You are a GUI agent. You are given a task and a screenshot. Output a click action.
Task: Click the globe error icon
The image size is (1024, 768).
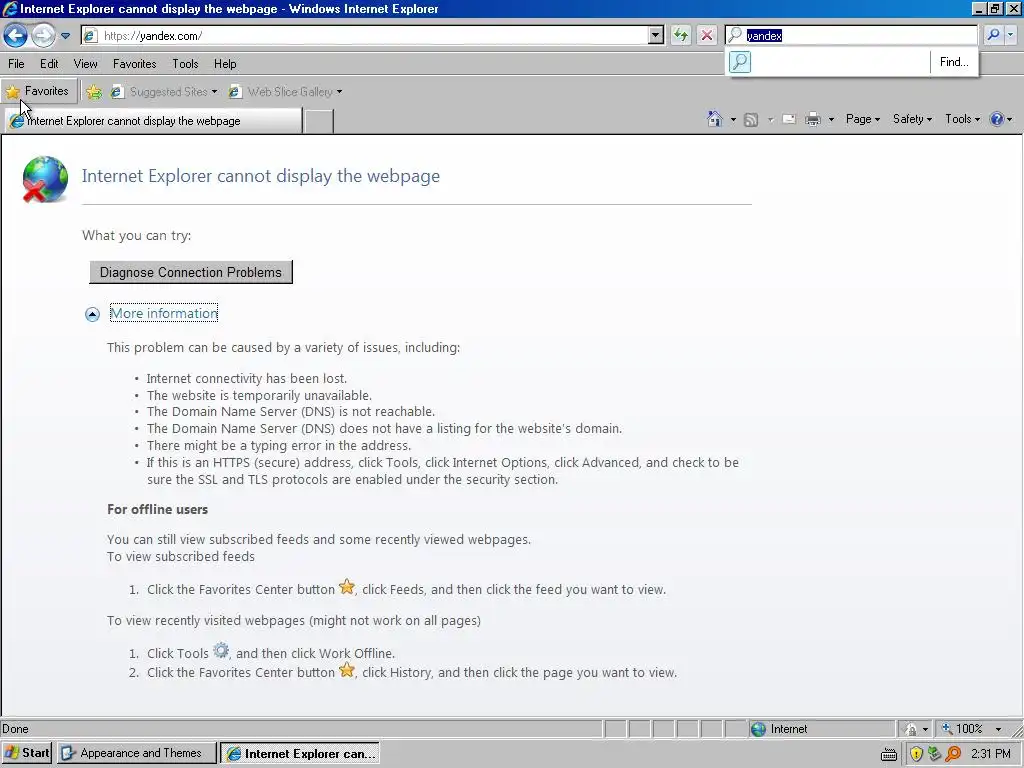pos(45,180)
